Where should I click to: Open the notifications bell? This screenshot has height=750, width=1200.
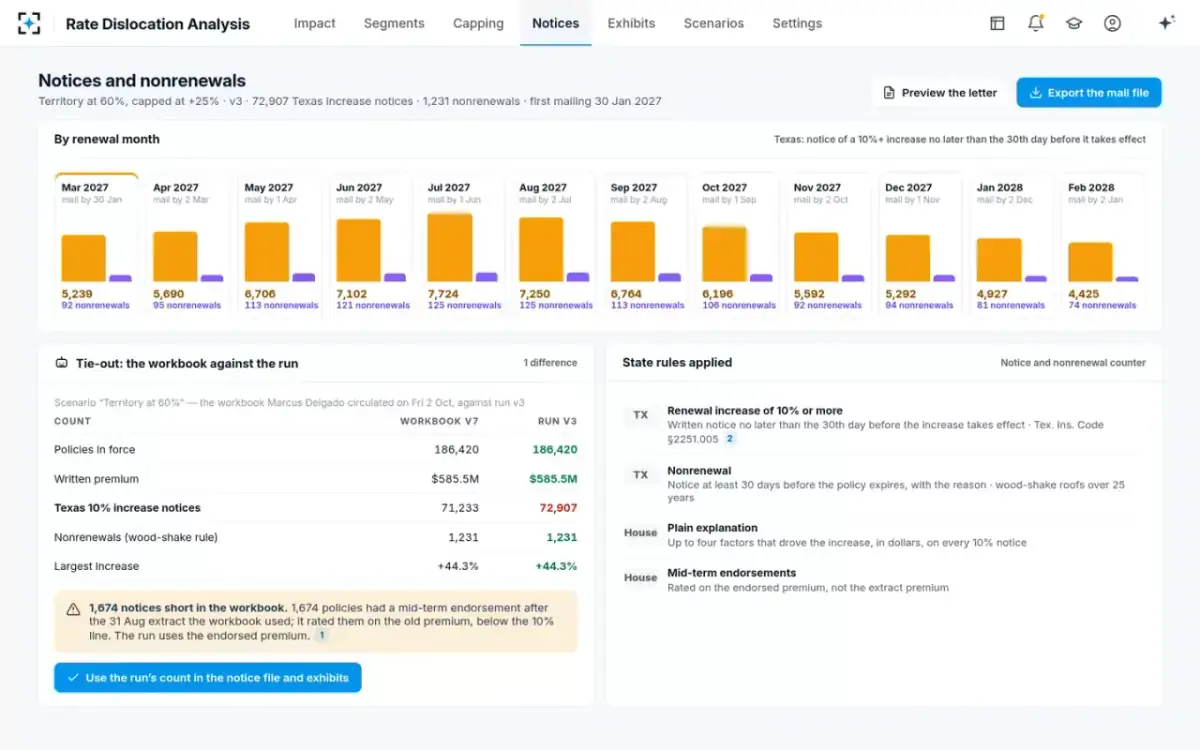point(1036,23)
